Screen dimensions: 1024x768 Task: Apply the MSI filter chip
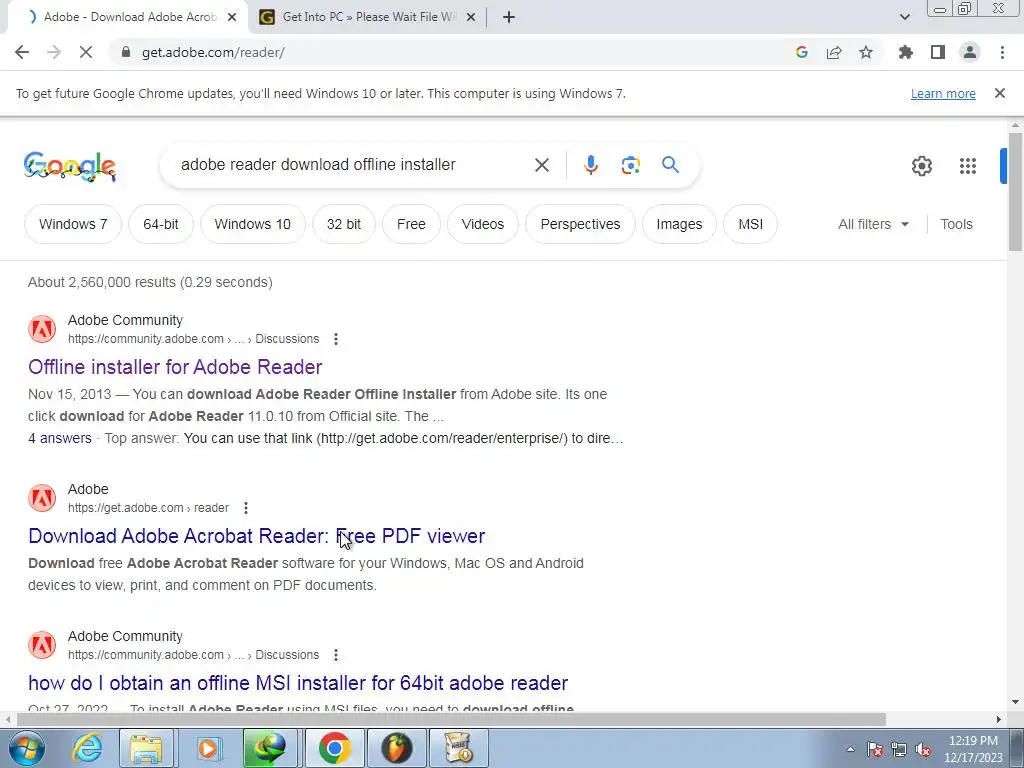[750, 224]
